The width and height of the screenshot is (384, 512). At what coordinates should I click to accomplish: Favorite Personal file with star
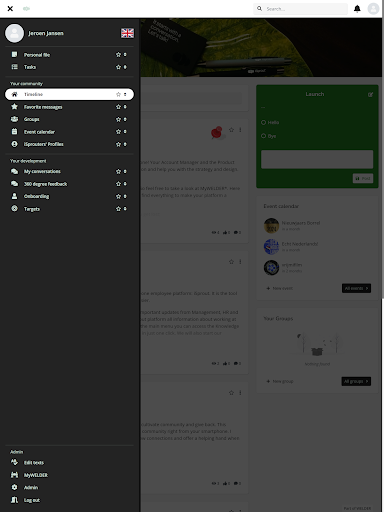[118, 54]
